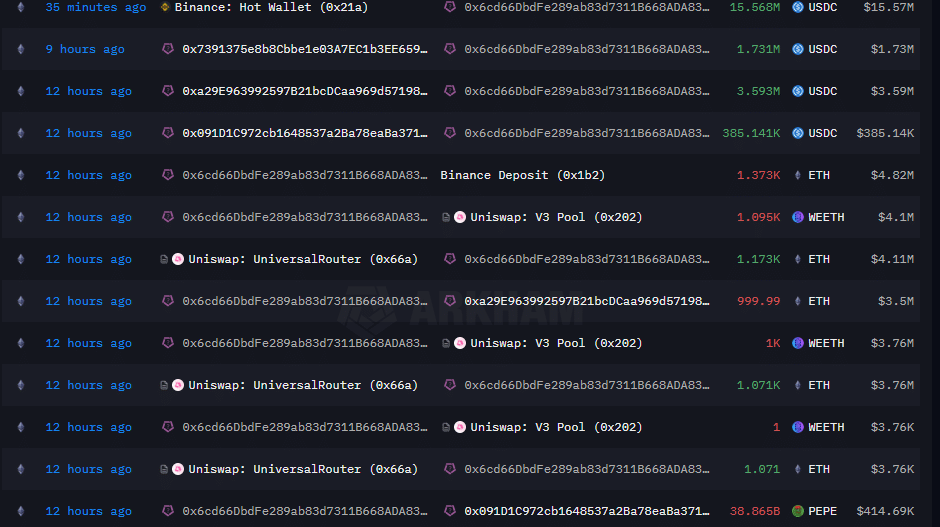Click the USD value $4.1M

point(896,217)
